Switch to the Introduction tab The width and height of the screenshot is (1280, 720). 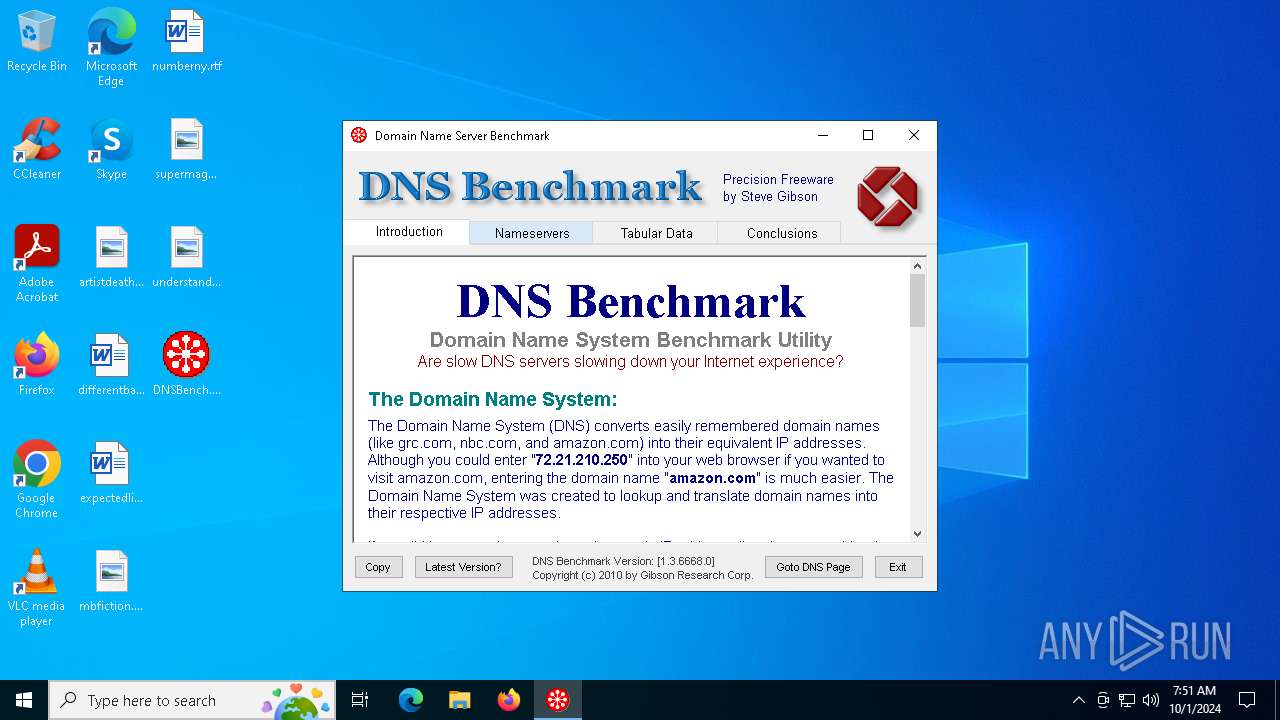(x=409, y=232)
